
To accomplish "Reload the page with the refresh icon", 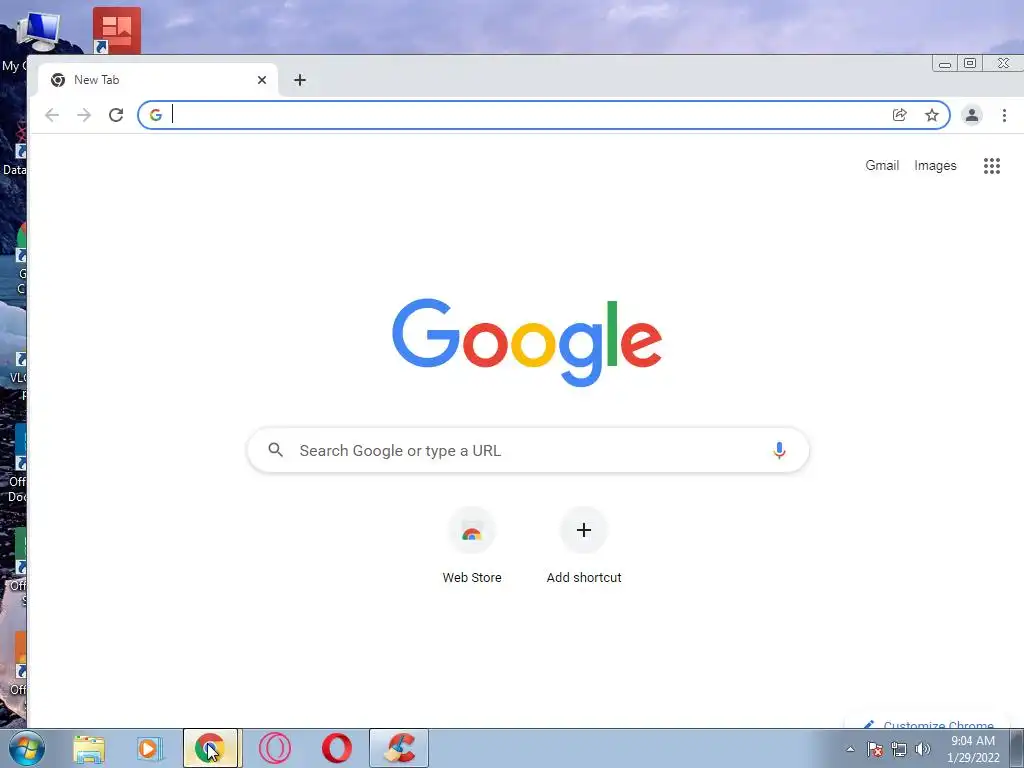I will click(x=116, y=116).
